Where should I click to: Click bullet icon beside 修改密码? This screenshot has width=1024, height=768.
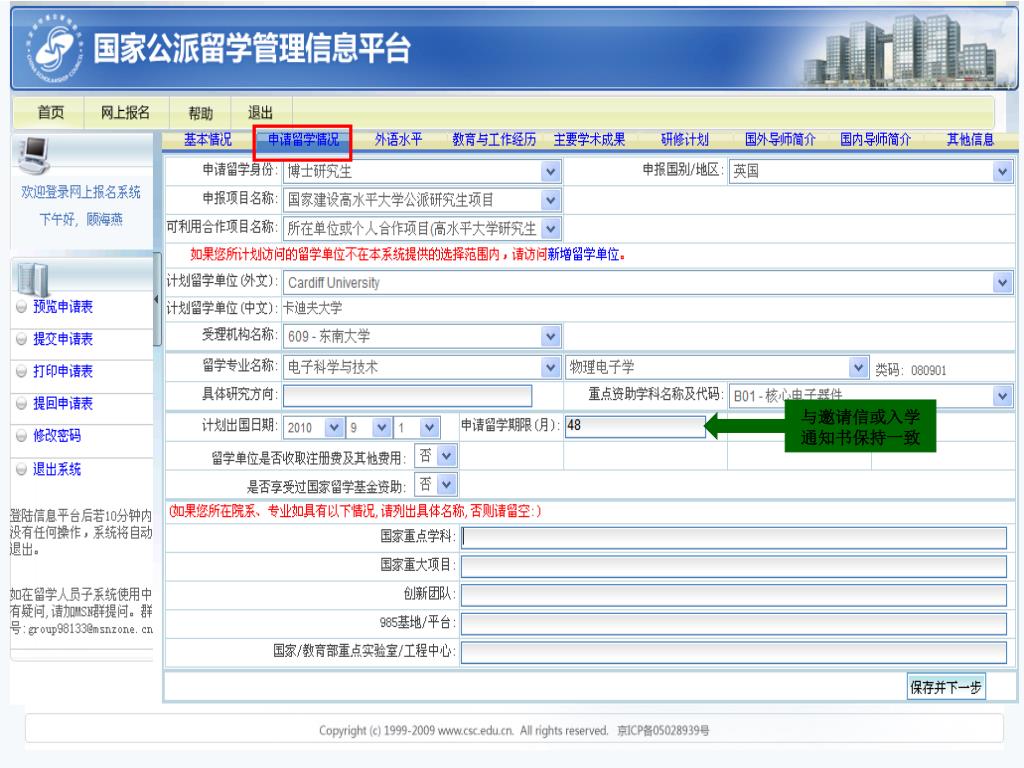[x=20, y=436]
